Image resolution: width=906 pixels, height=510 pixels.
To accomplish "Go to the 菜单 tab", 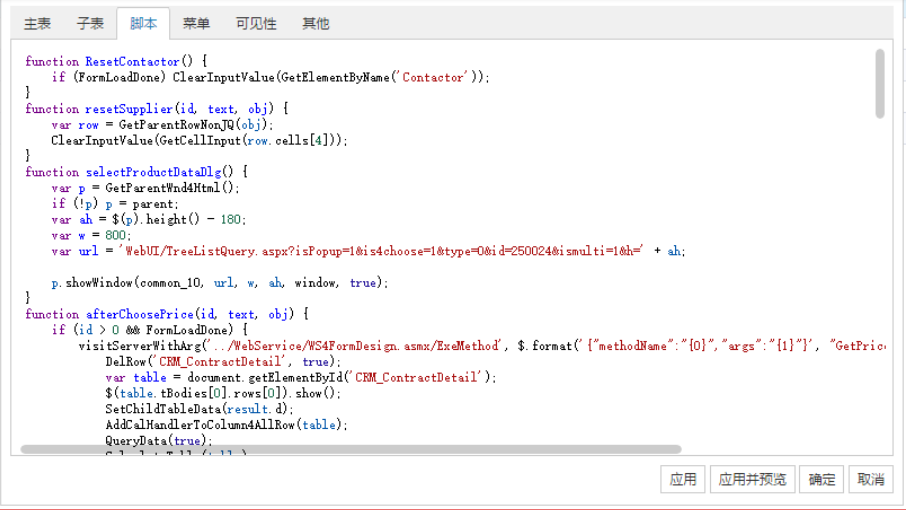I will [196, 23].
